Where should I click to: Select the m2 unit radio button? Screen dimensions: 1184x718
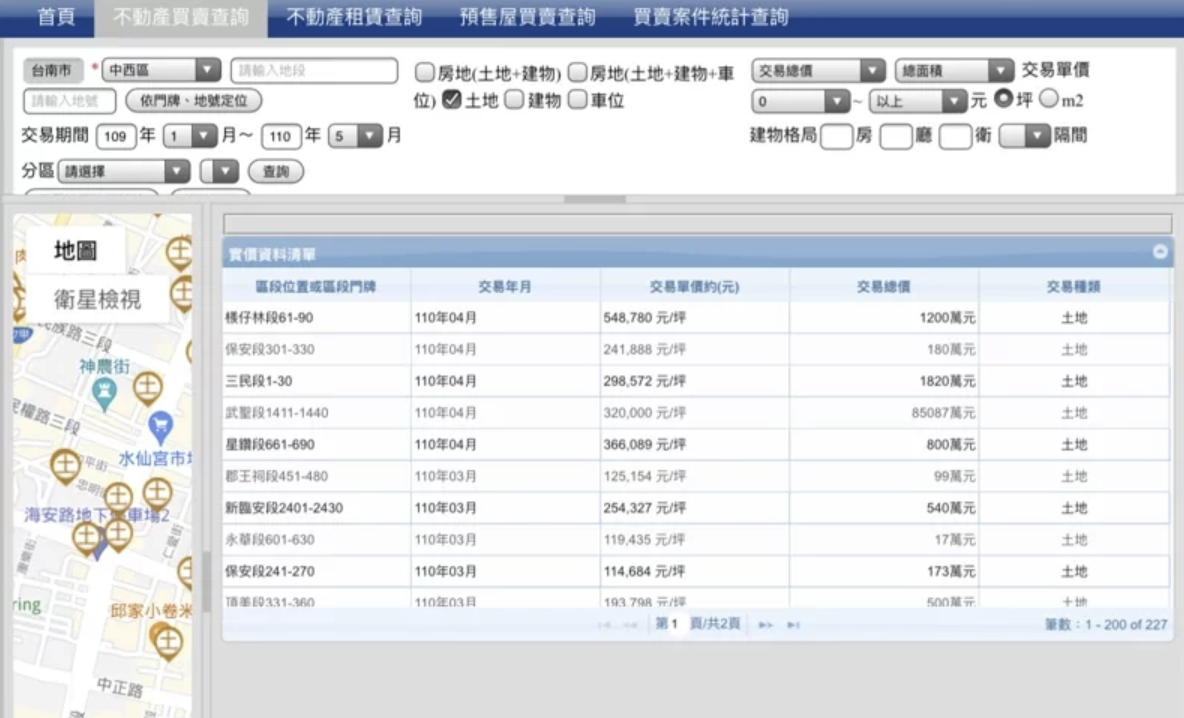1048,100
